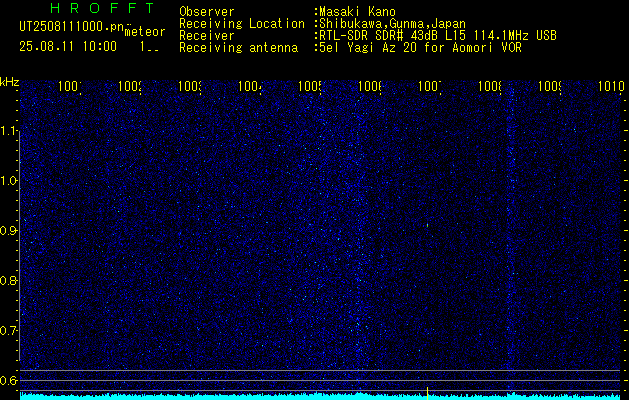The height and width of the screenshot is (400, 629).
Task: Click the cyan signal level strip at bottom
Action: (x=321, y=396)
